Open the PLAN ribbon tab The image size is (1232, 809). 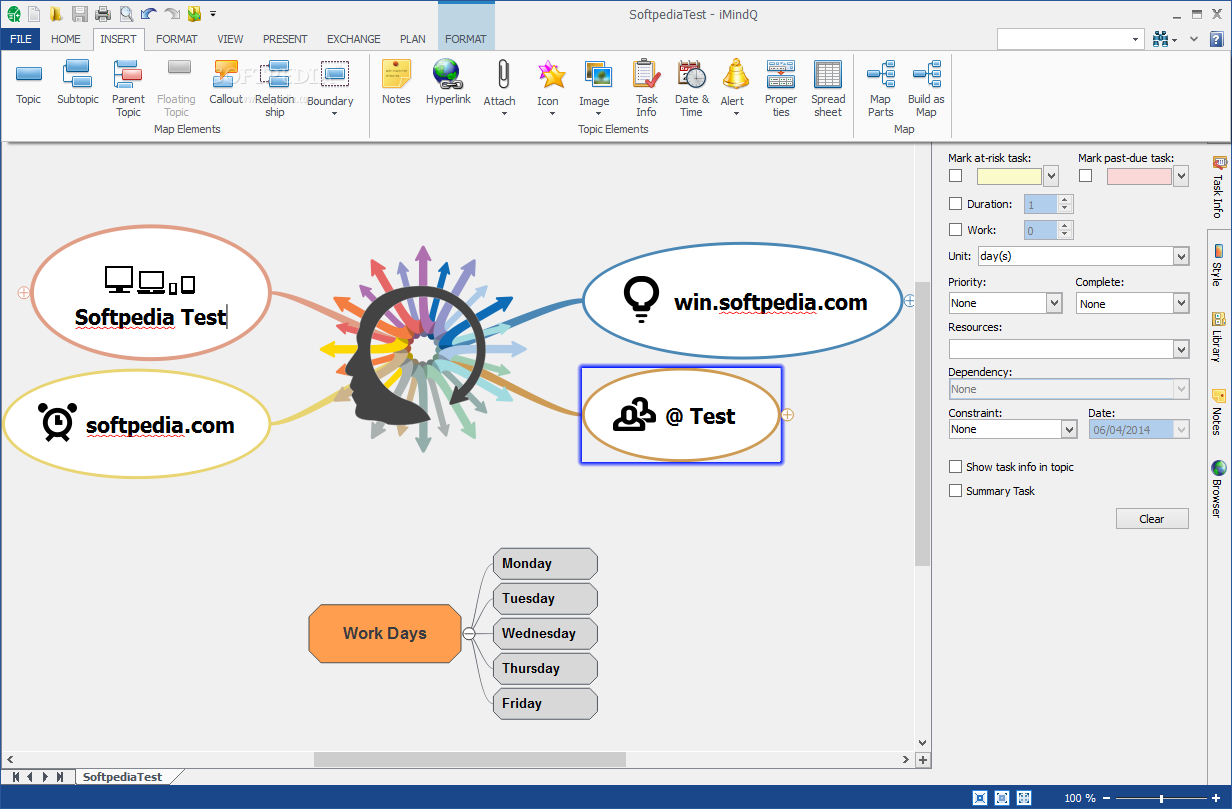pos(413,39)
